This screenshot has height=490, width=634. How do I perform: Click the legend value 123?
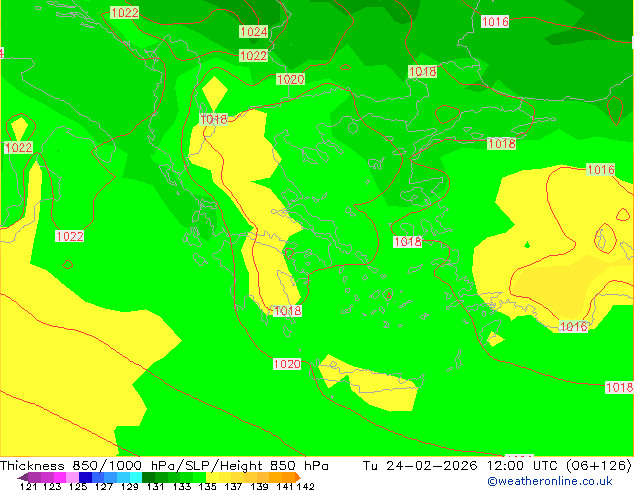click(52, 486)
